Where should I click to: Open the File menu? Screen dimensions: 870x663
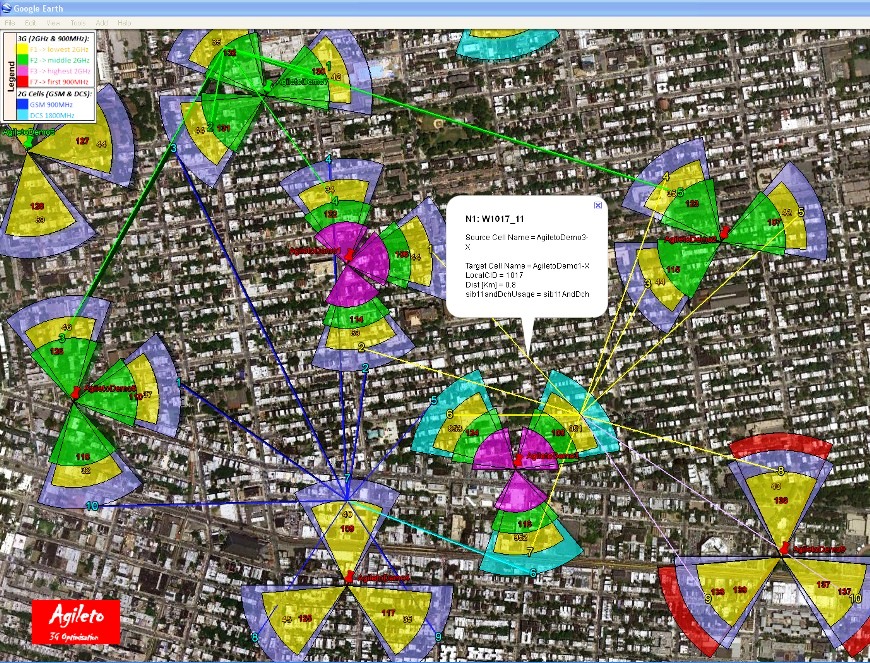(10, 21)
